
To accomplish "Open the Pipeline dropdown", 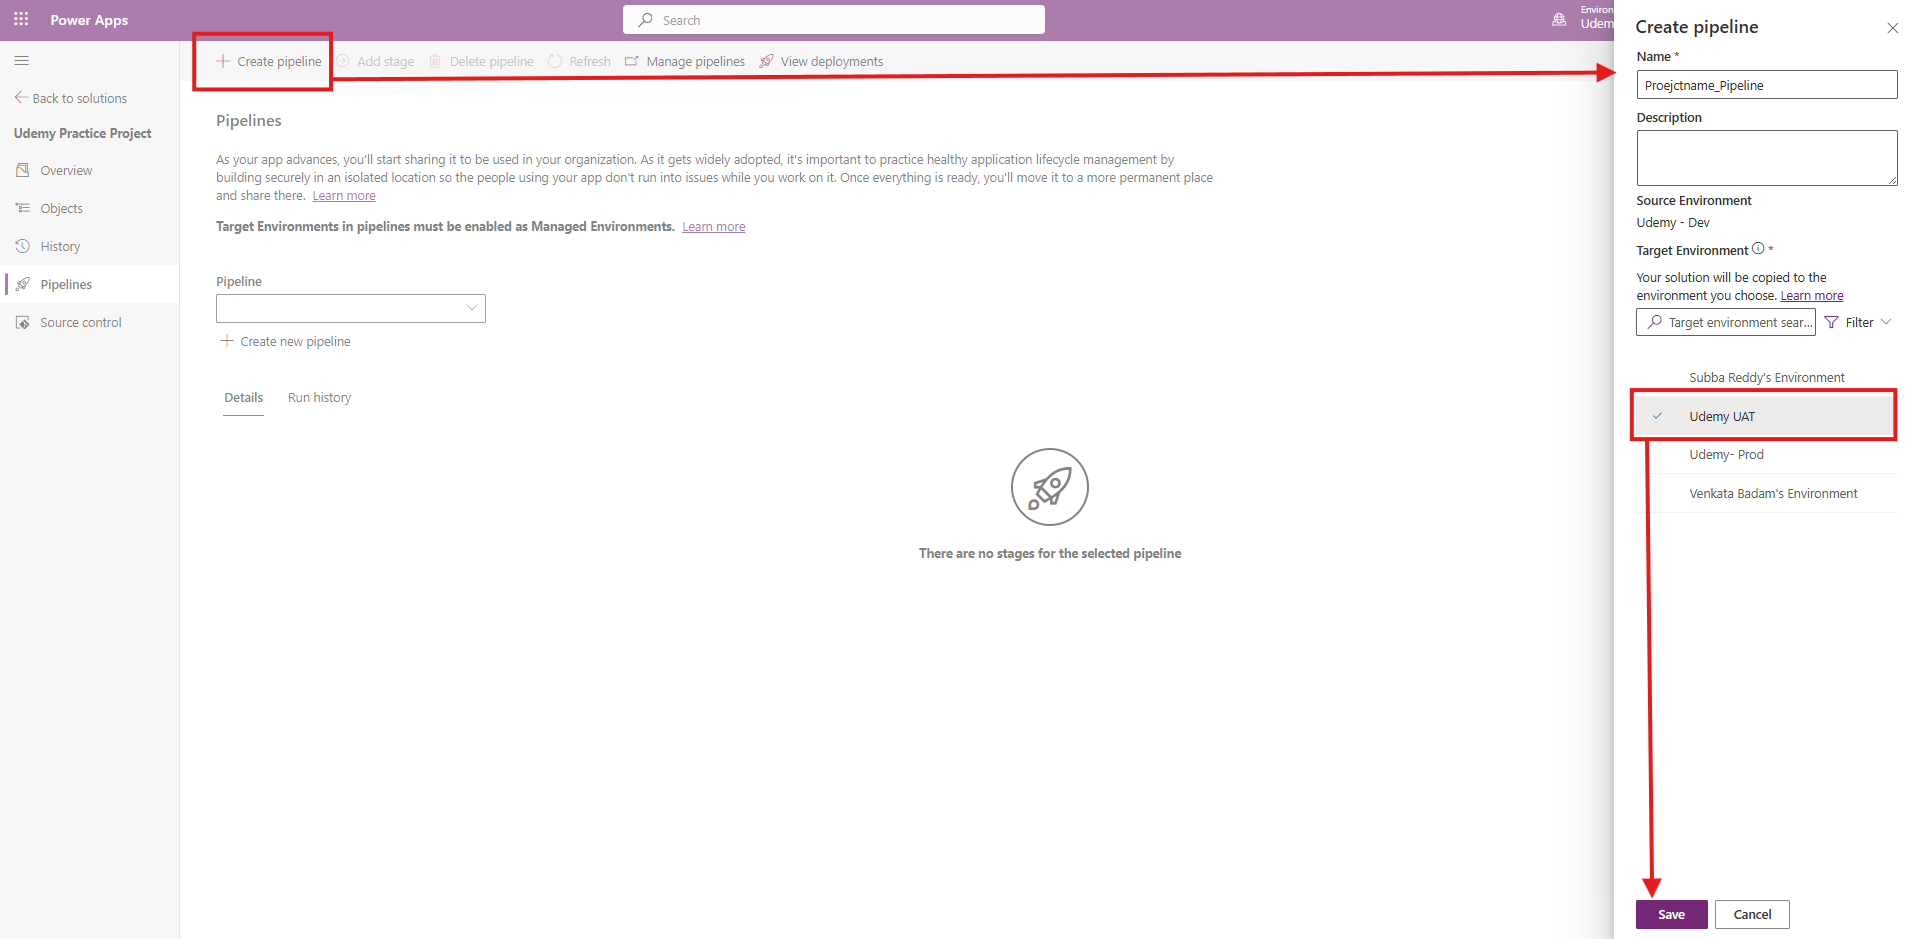I will pos(351,308).
